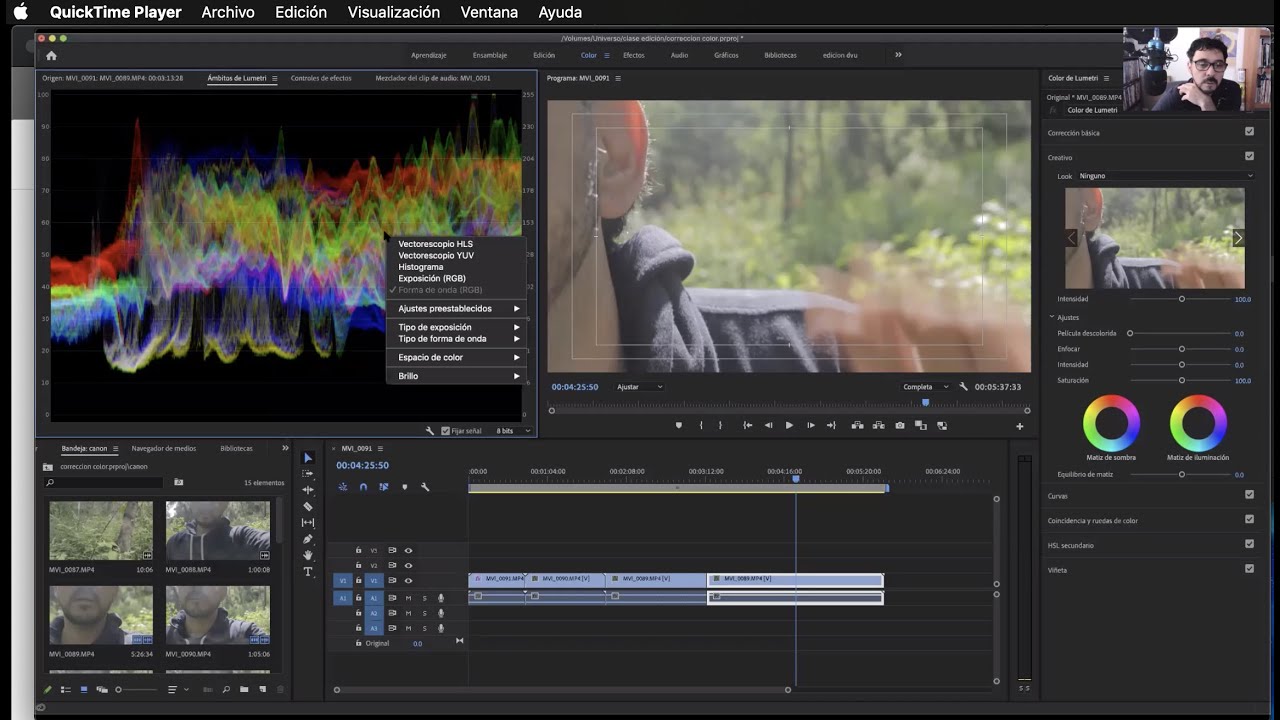
Task: Select the Type tool
Action: point(308,571)
